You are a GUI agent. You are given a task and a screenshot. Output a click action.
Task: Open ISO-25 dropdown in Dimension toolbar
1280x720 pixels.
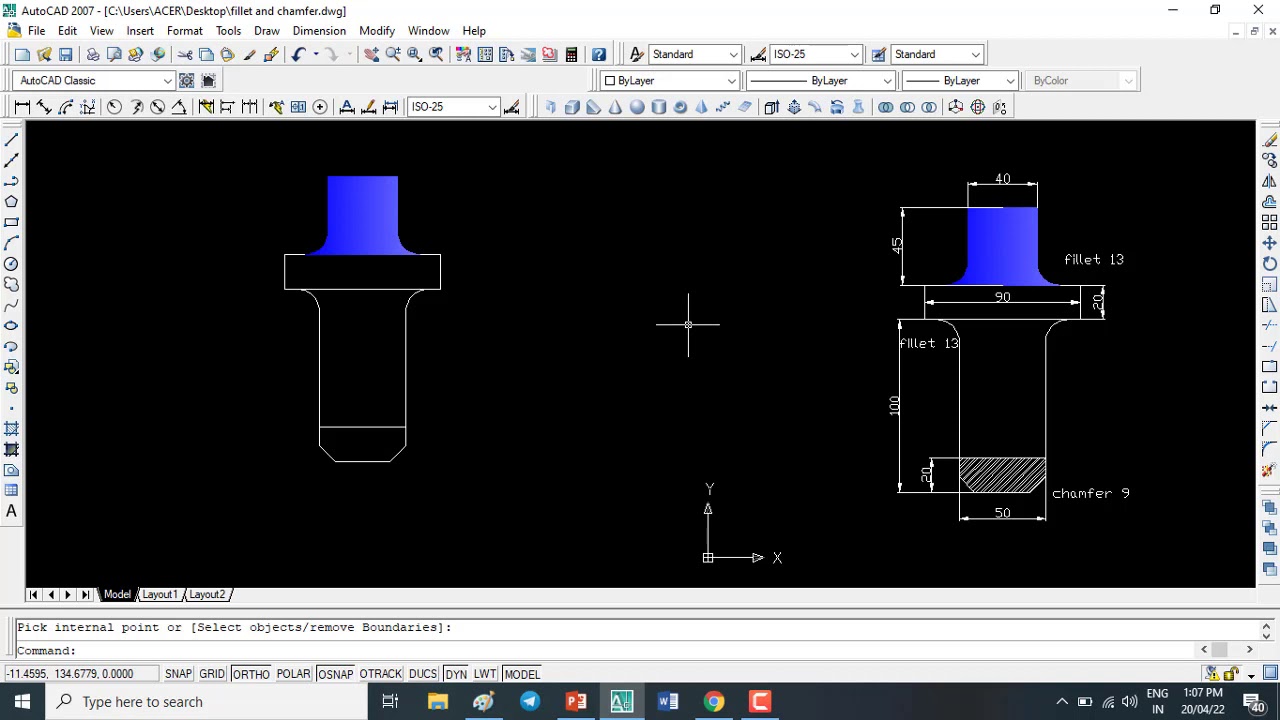(453, 106)
